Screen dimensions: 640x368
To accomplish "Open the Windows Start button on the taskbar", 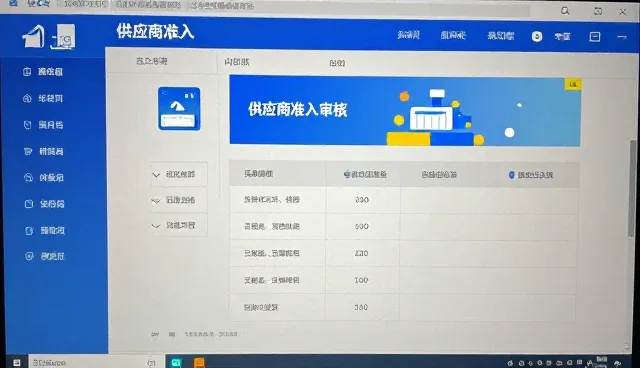I will 16,363.
